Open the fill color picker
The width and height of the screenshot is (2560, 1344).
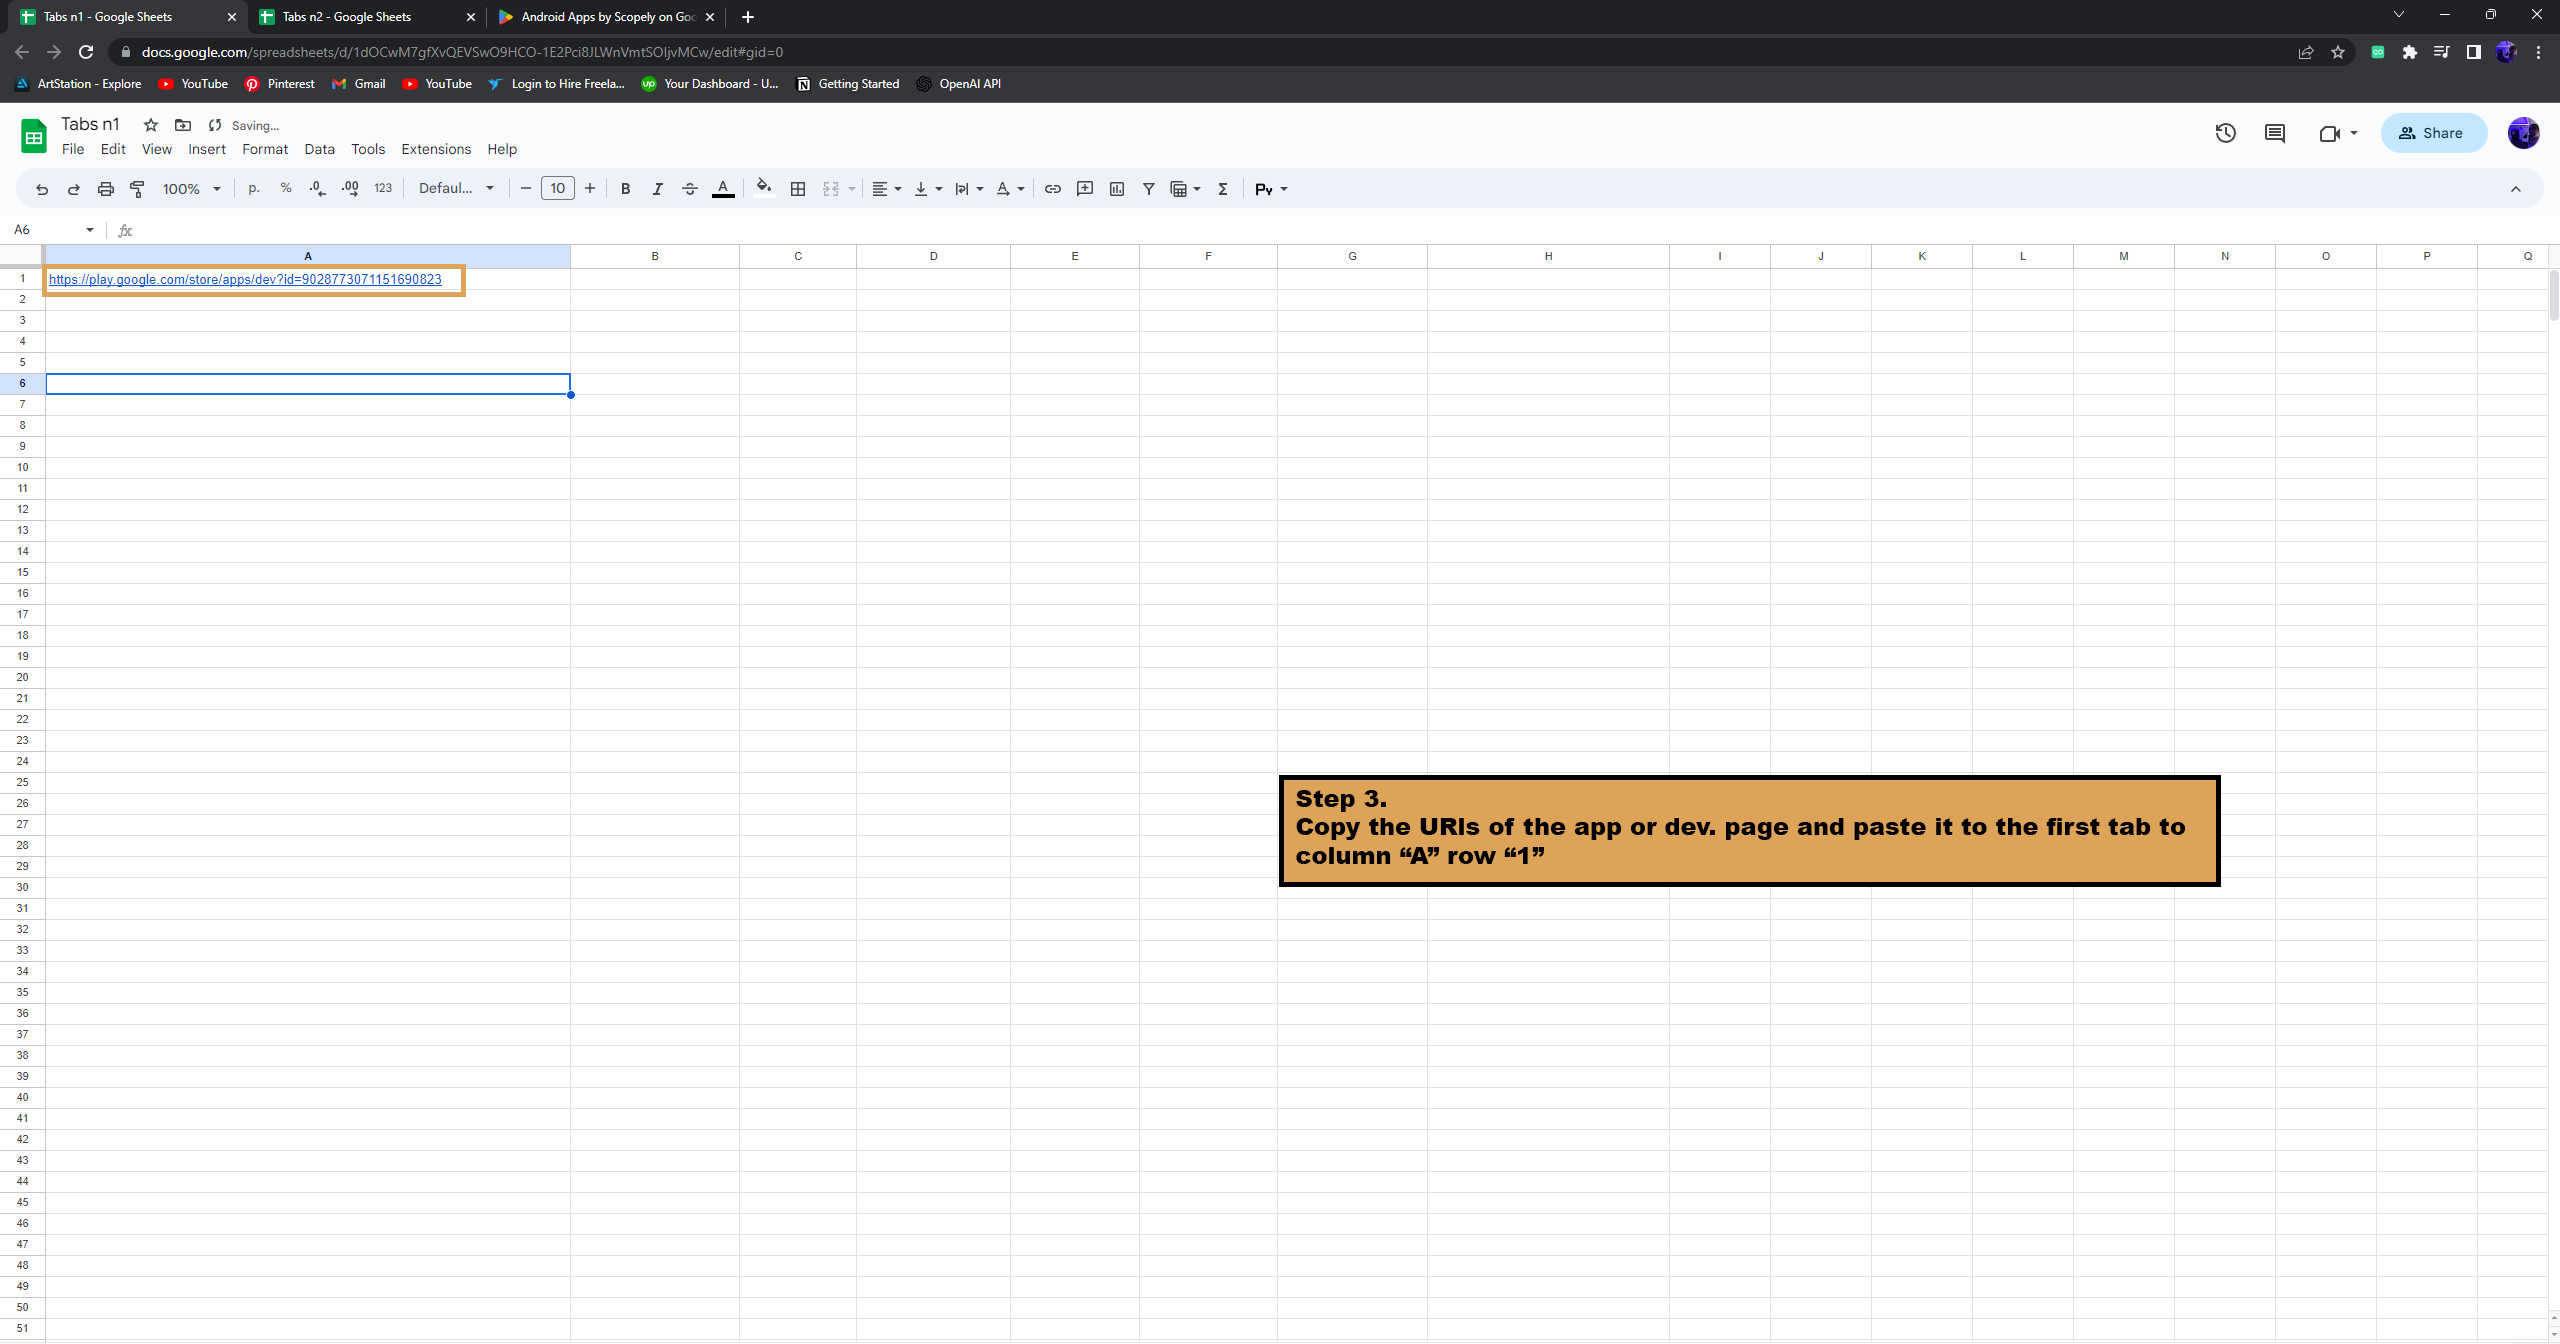pyautogui.click(x=764, y=189)
